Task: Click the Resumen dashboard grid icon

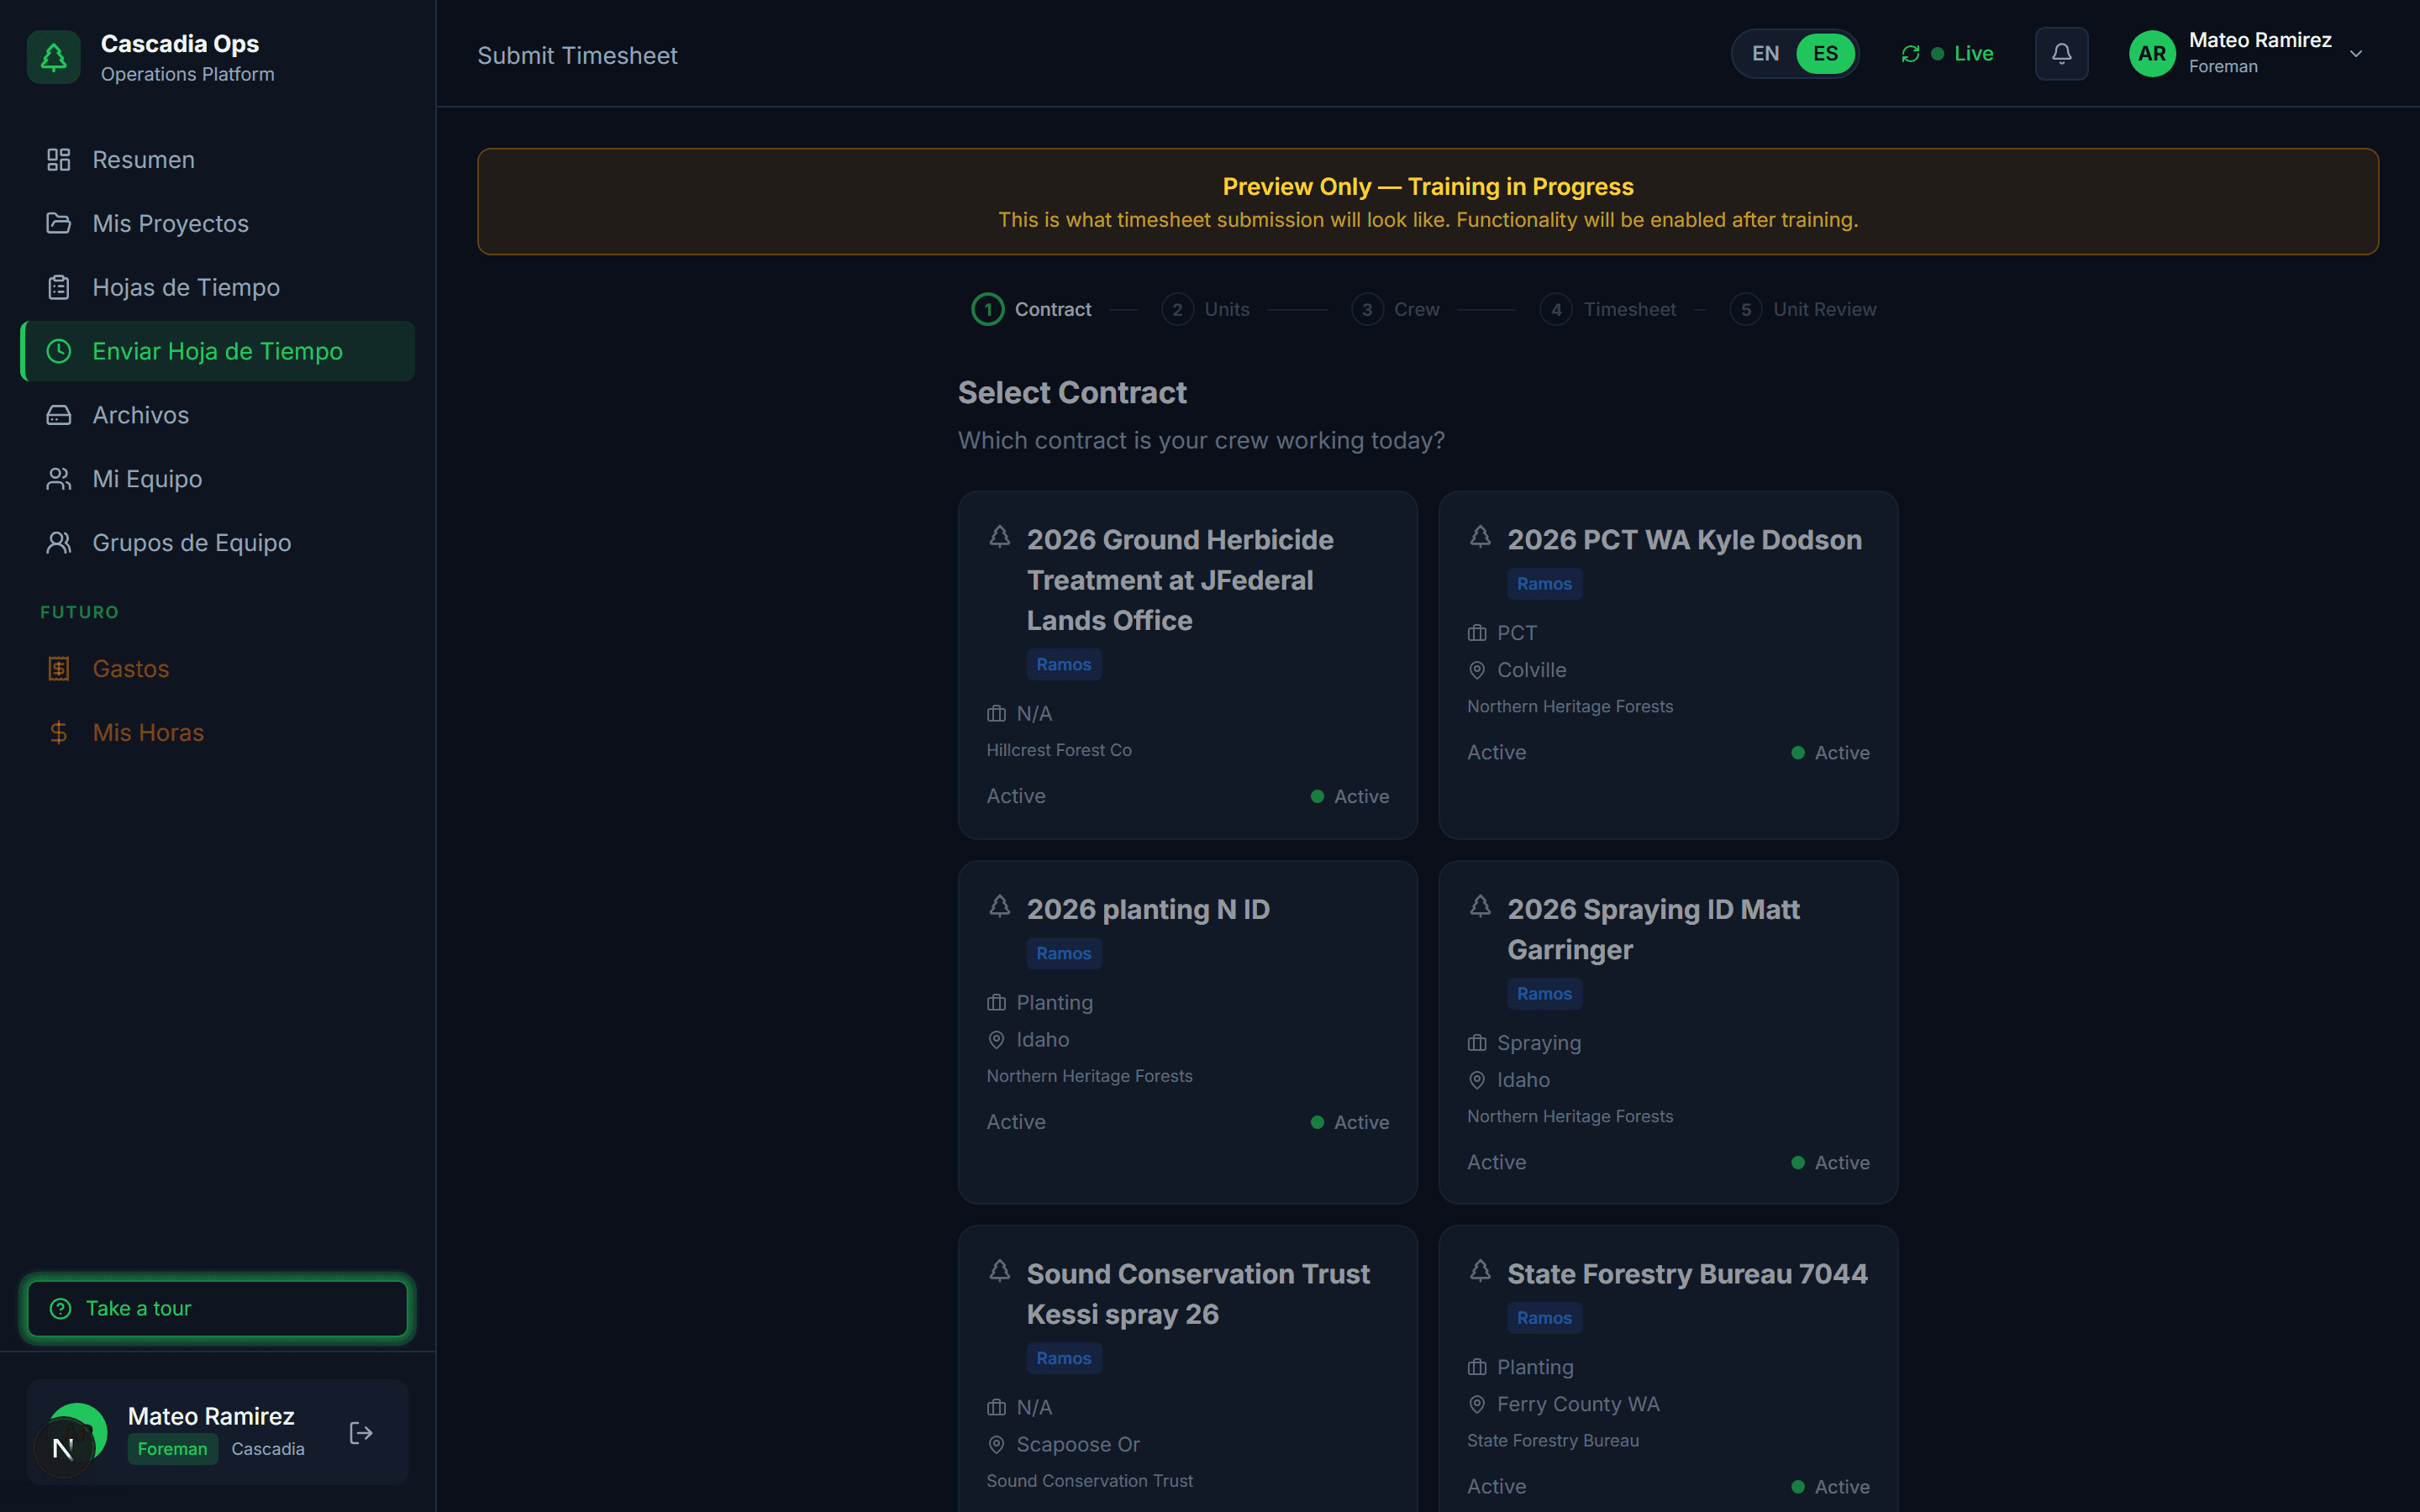Action: [59, 160]
